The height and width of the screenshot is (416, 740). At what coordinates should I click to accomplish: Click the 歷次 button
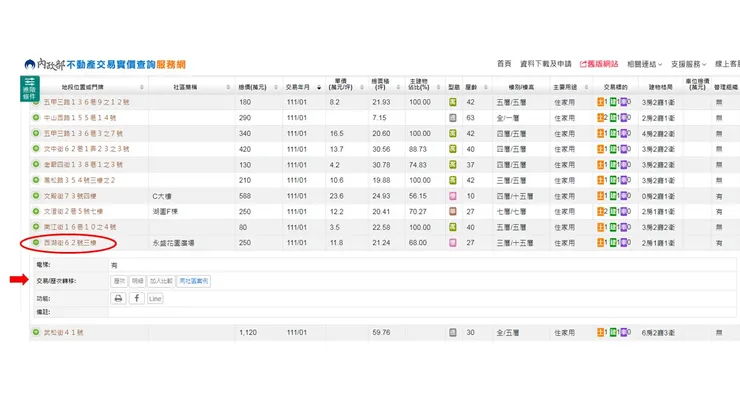pos(119,281)
